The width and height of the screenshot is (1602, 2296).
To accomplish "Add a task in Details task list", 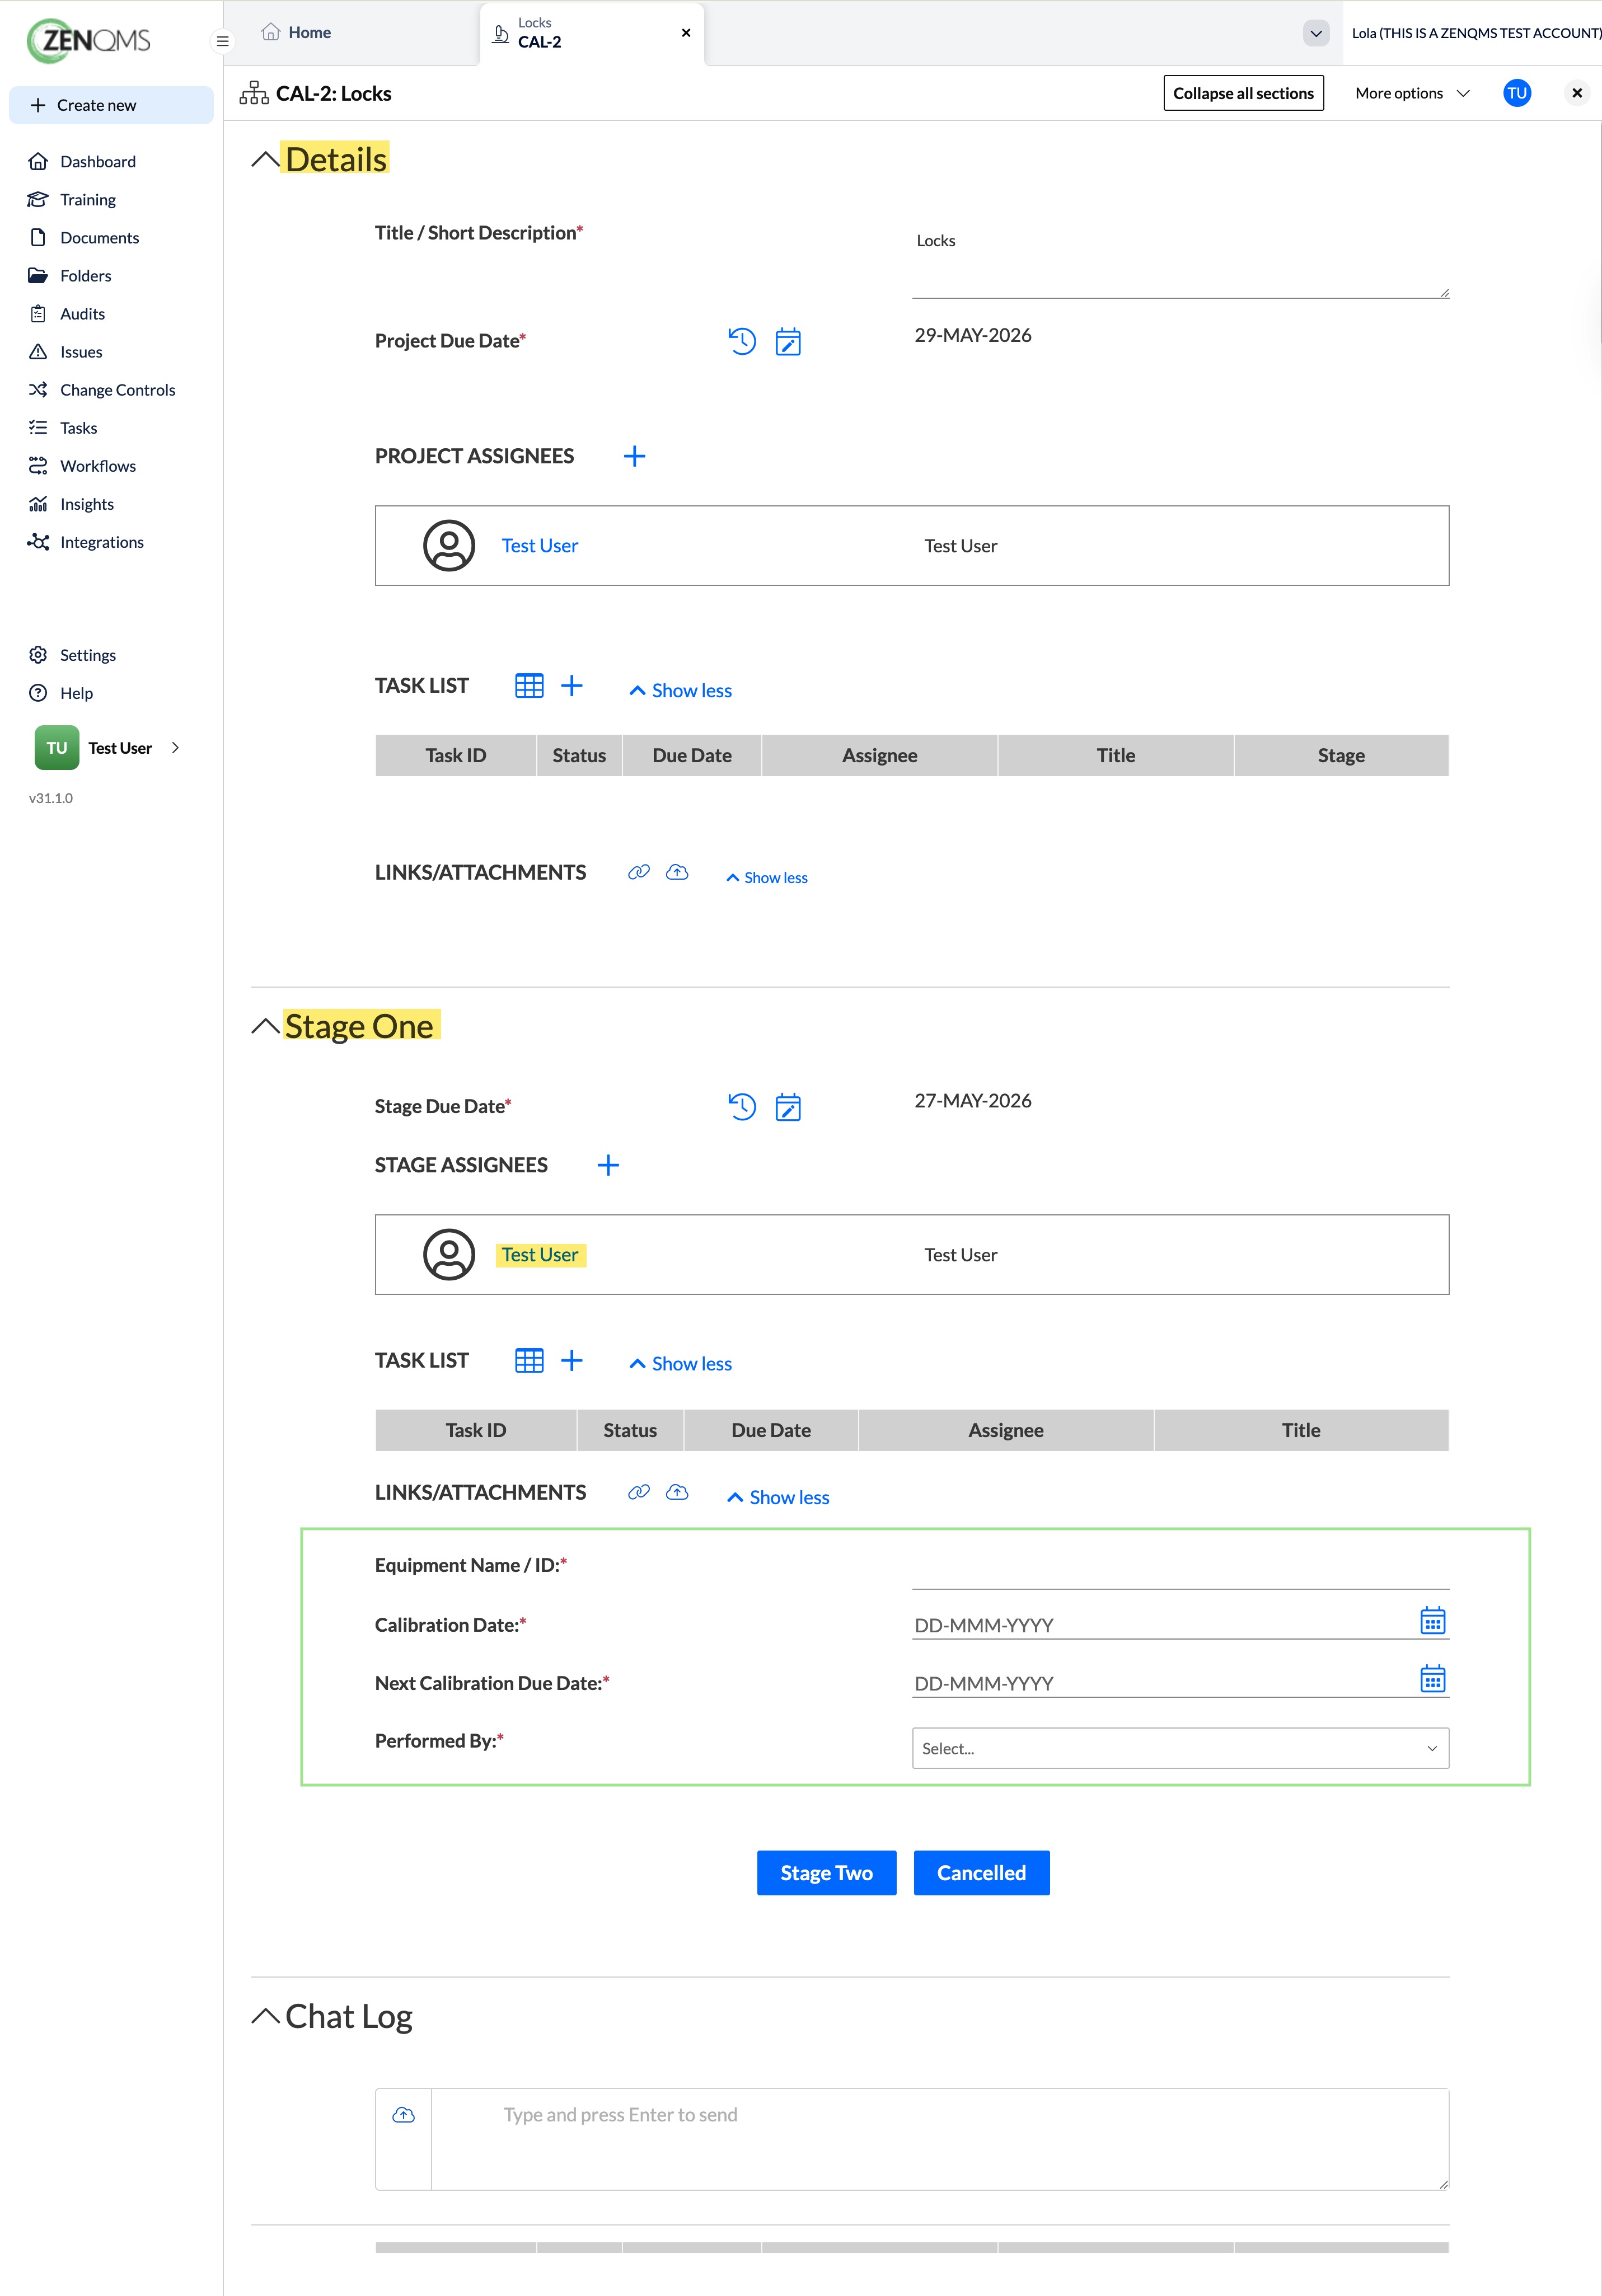I will [571, 685].
